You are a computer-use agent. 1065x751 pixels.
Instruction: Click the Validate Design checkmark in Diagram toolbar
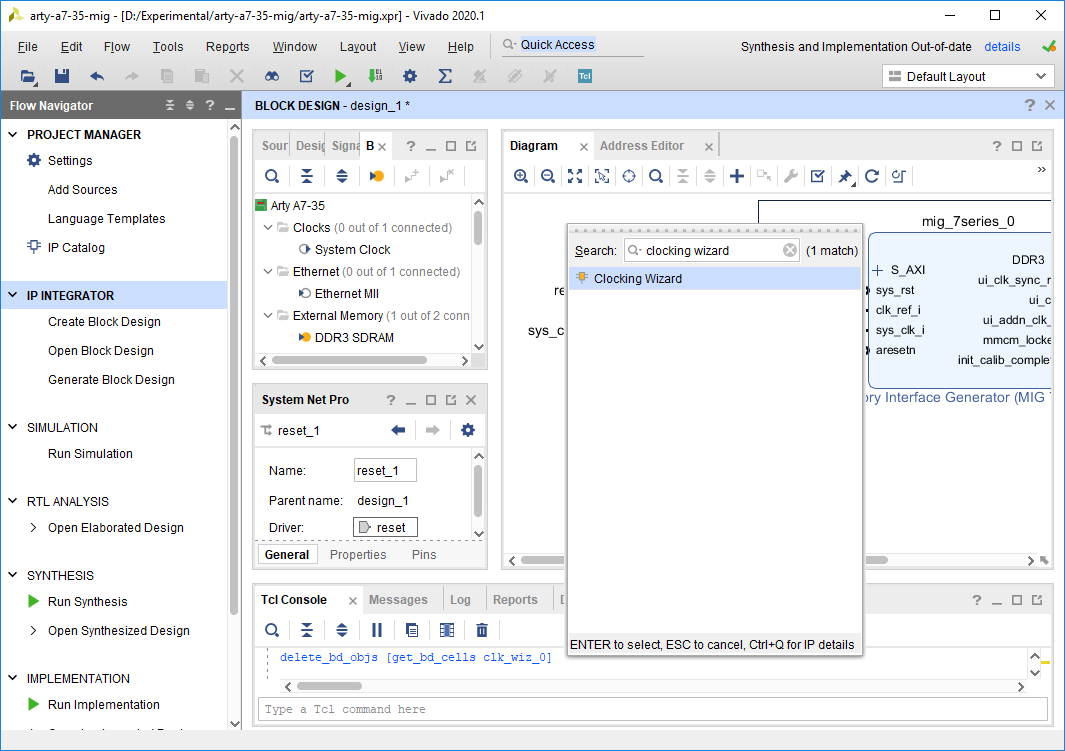pos(818,177)
